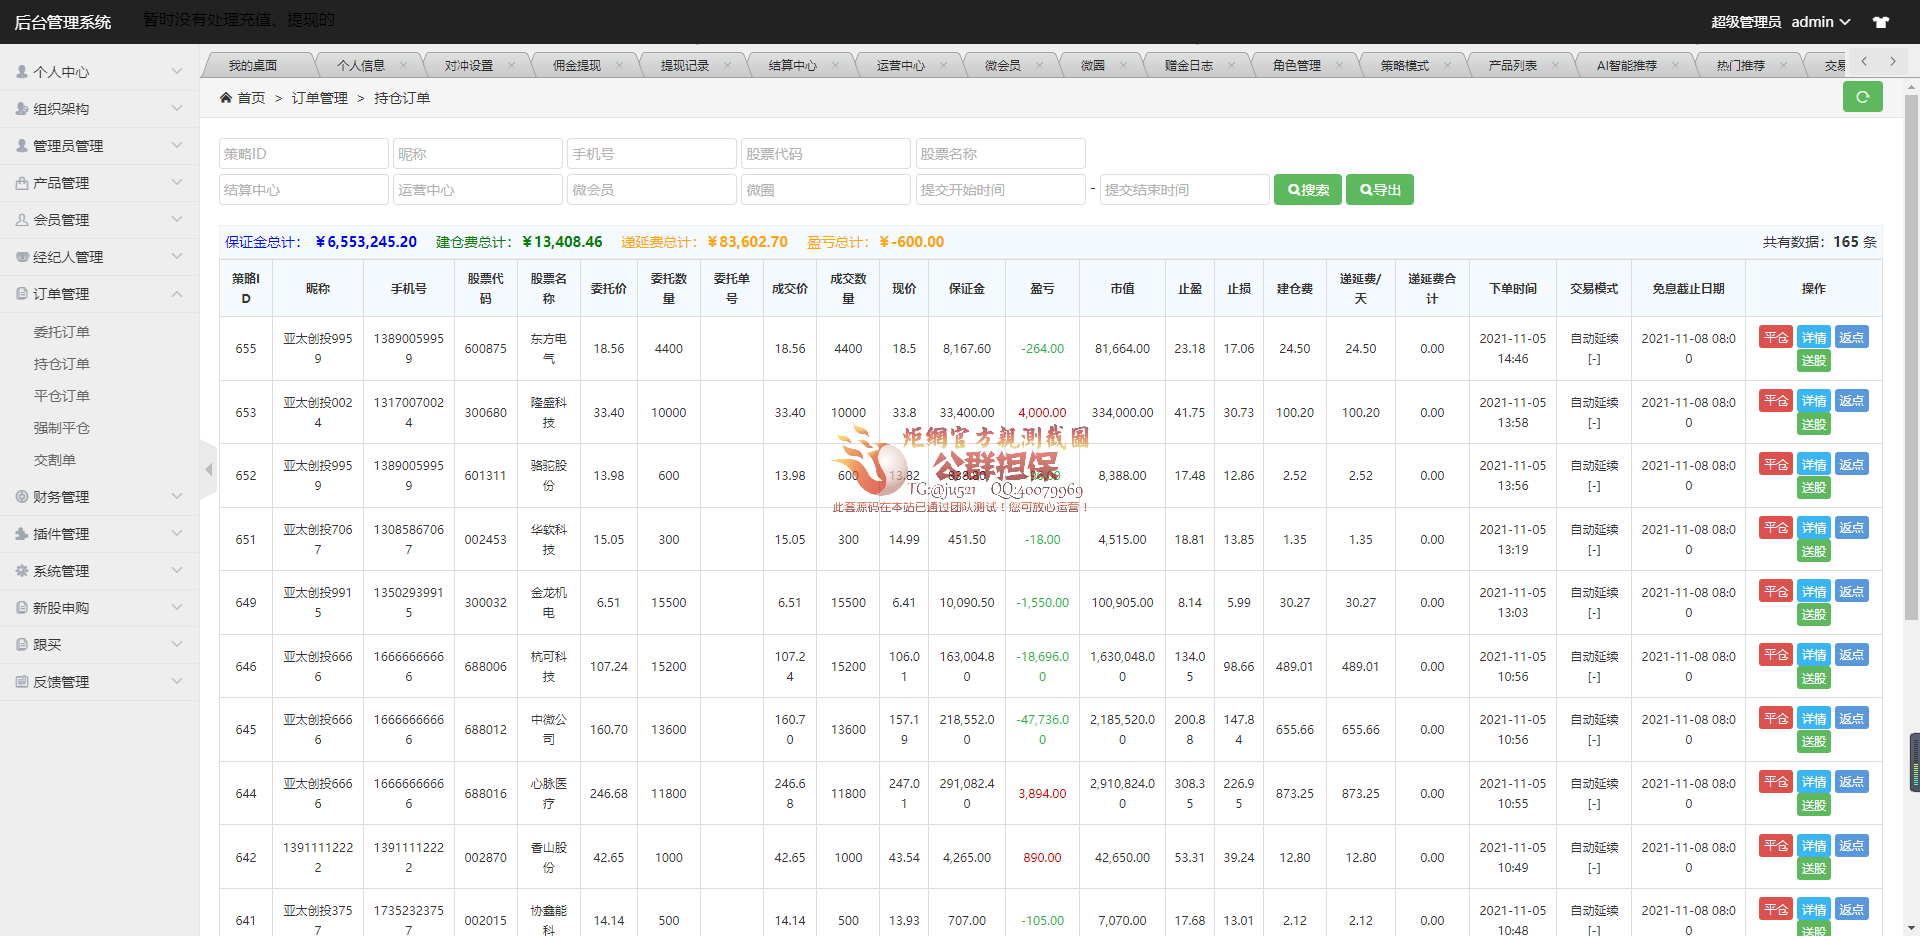Close the 提现记录 tab

[728, 65]
